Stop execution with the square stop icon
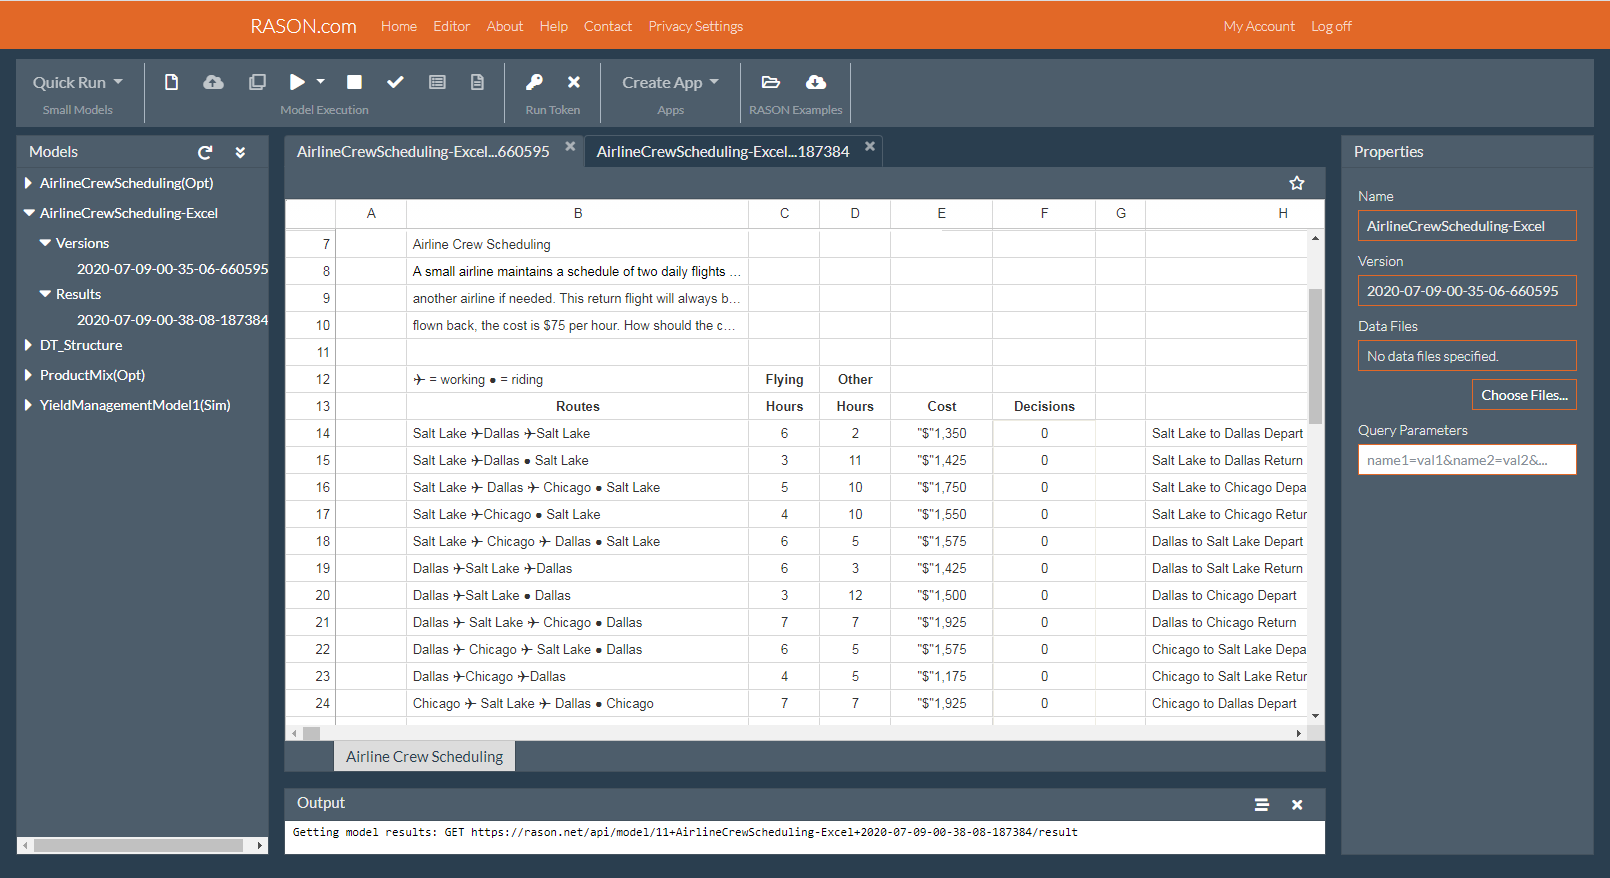Image resolution: width=1610 pixels, height=878 pixels. coord(354,82)
